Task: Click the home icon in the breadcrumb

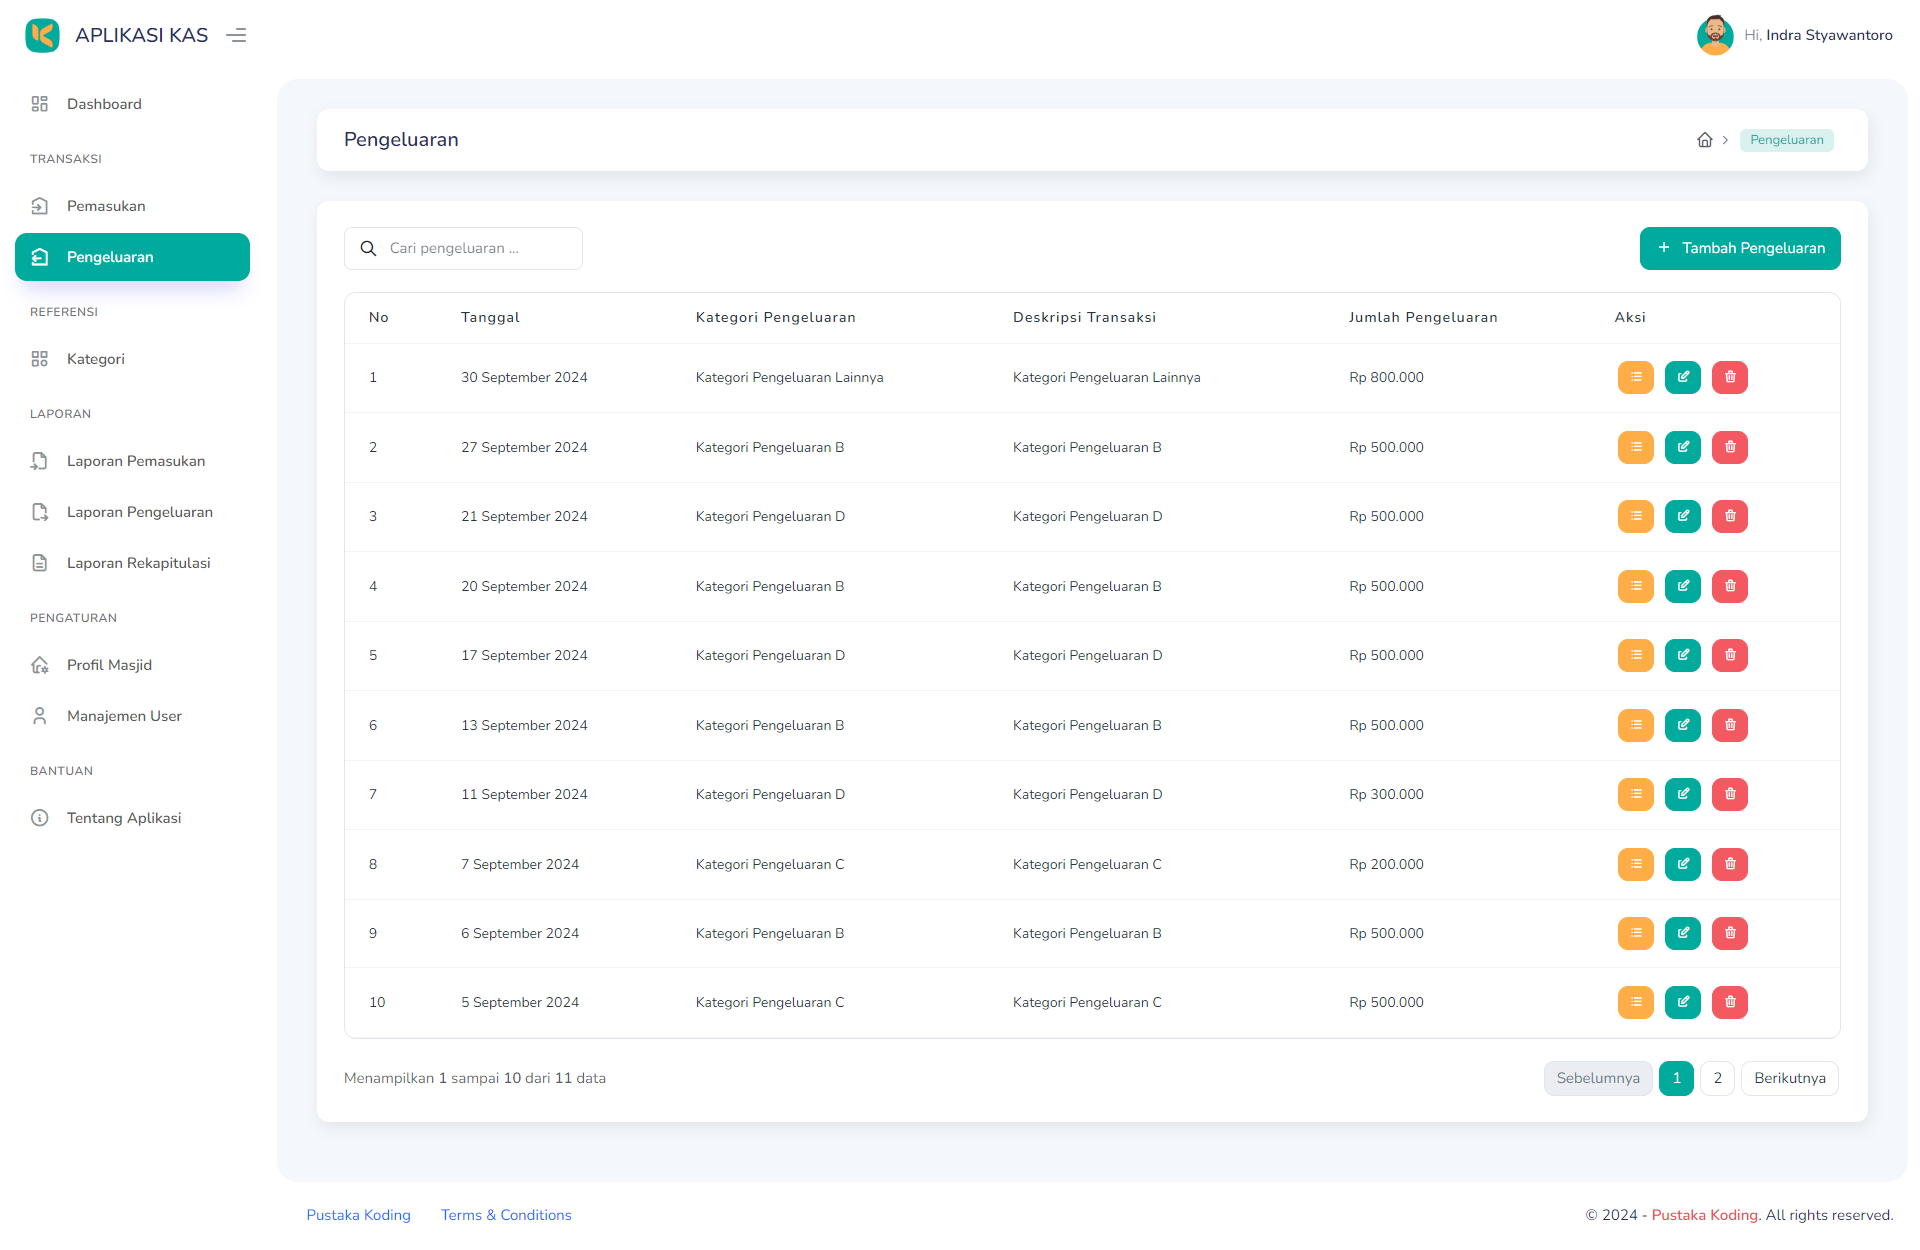Action: point(1704,140)
